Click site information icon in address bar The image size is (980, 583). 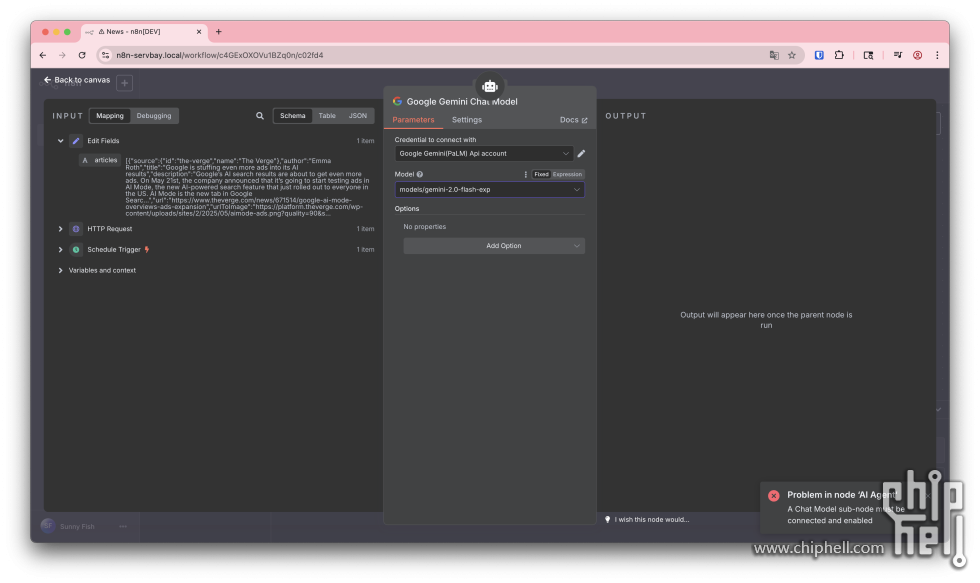click(106, 56)
